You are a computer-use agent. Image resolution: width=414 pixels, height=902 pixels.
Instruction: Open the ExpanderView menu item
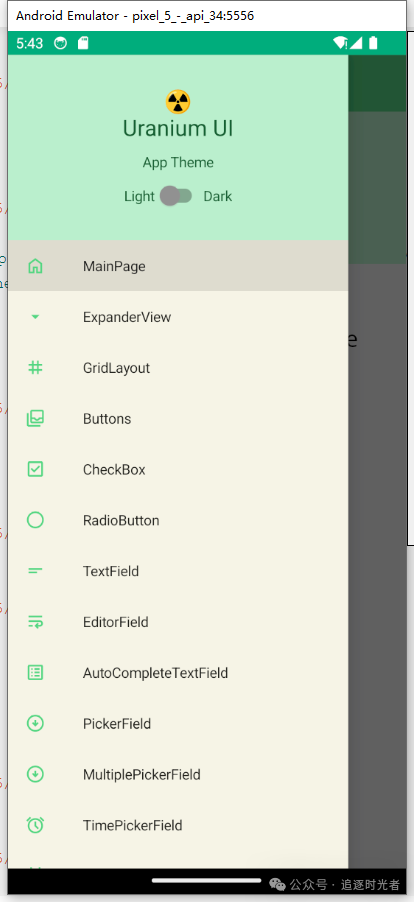178,317
